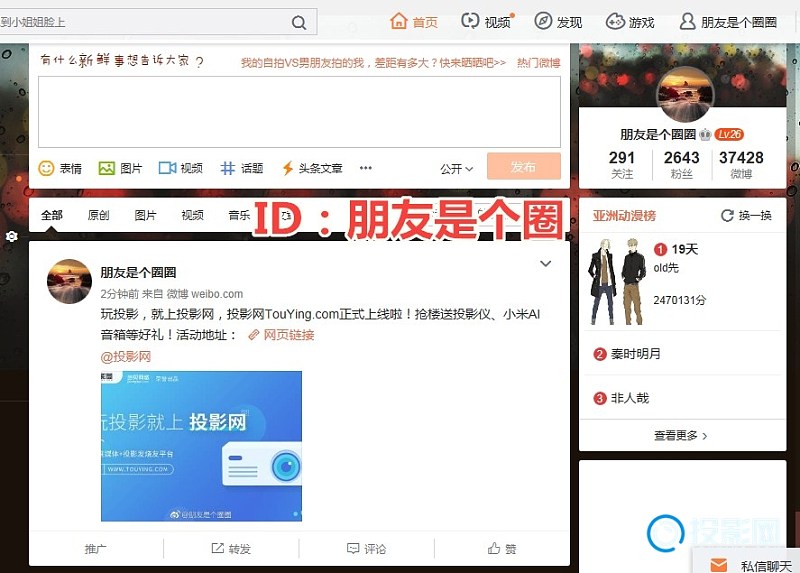Add hashtag with 话题 icon

coord(228,168)
